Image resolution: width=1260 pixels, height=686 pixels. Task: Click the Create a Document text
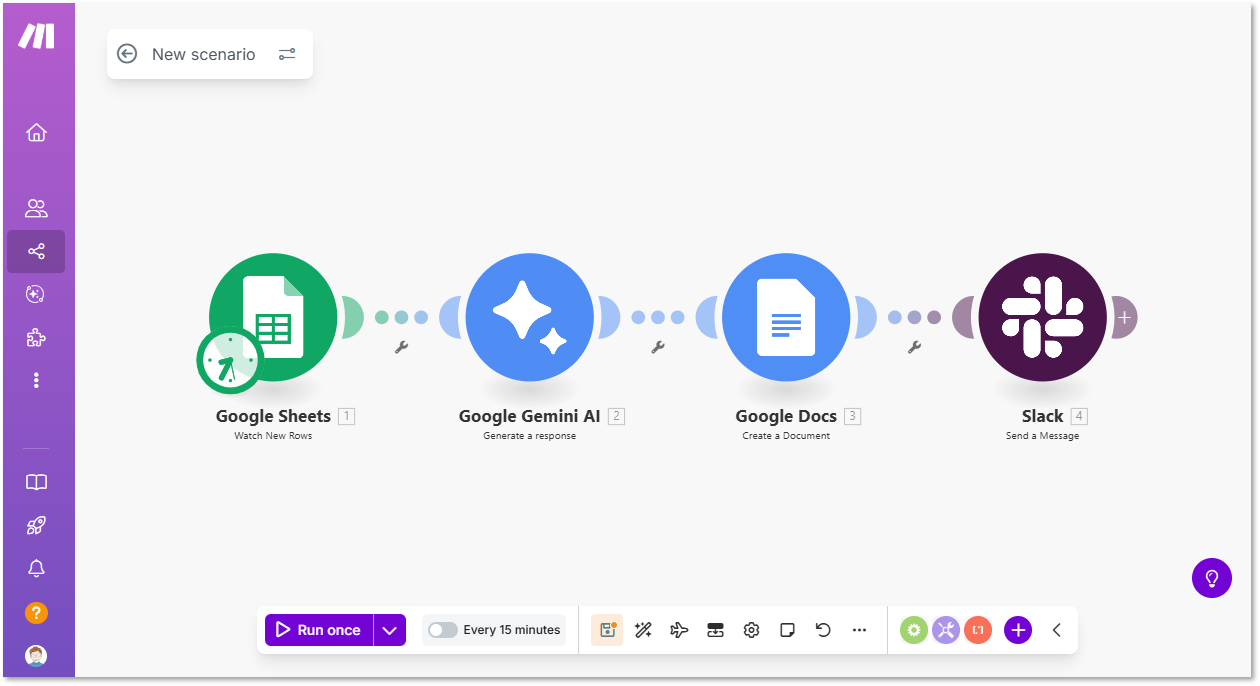tap(786, 436)
